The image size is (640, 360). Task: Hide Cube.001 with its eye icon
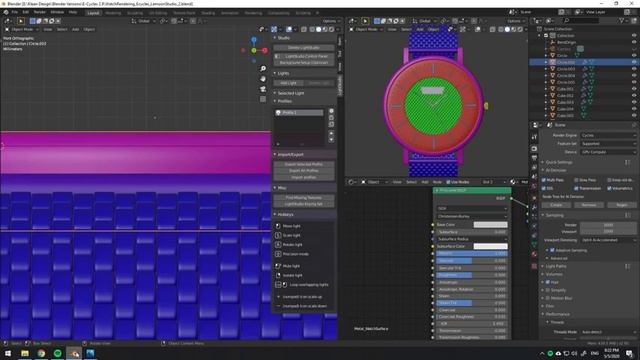coord(634,89)
